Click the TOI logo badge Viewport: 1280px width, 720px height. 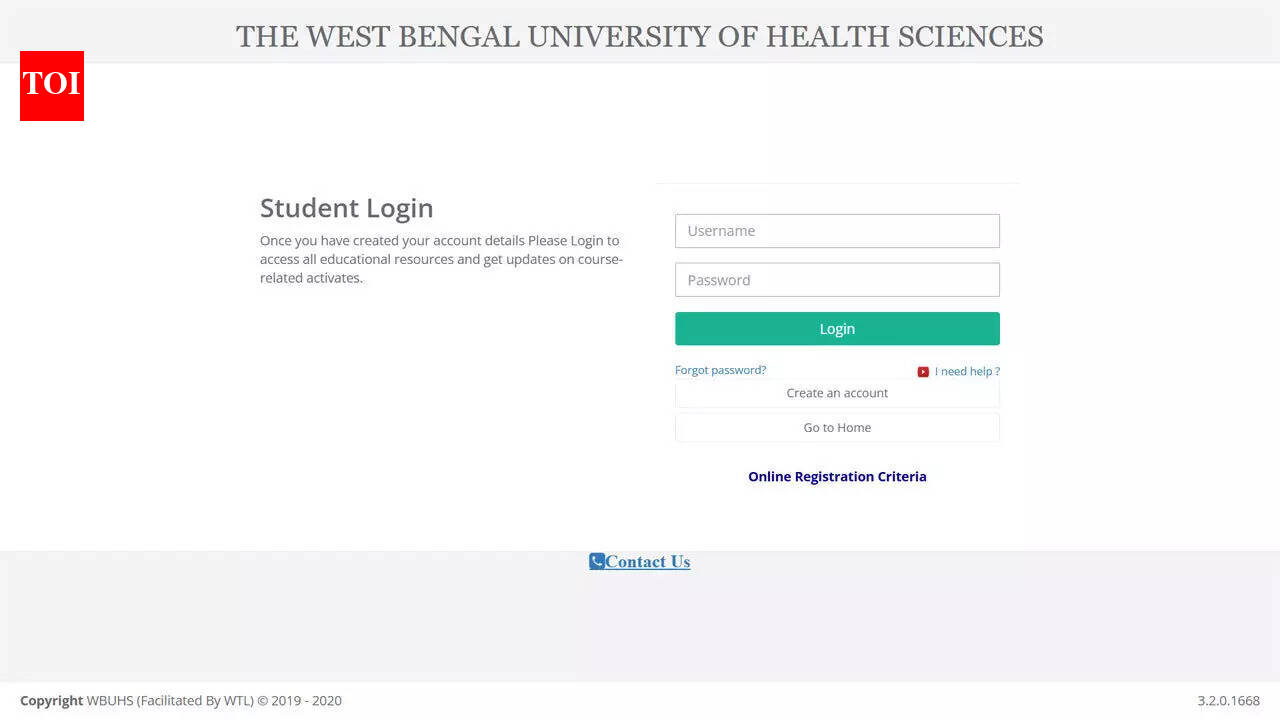pos(51,86)
